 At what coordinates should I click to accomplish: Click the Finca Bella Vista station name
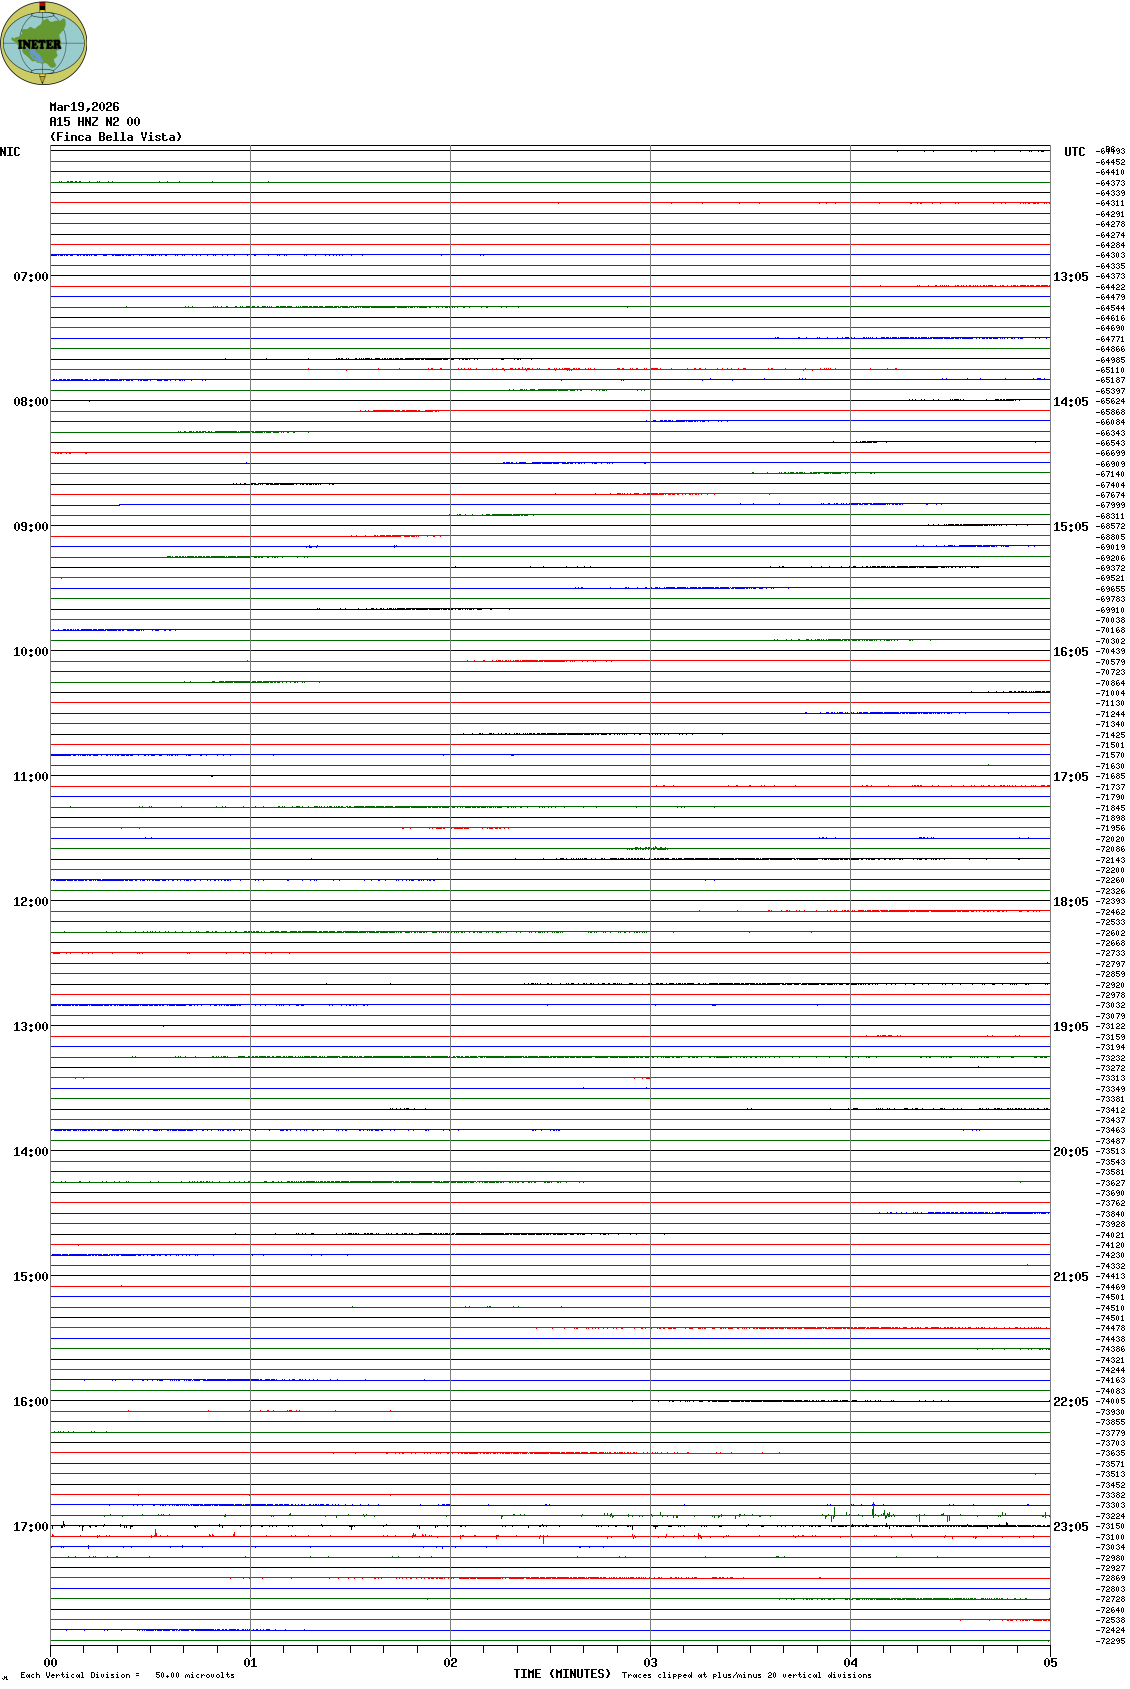click(116, 137)
